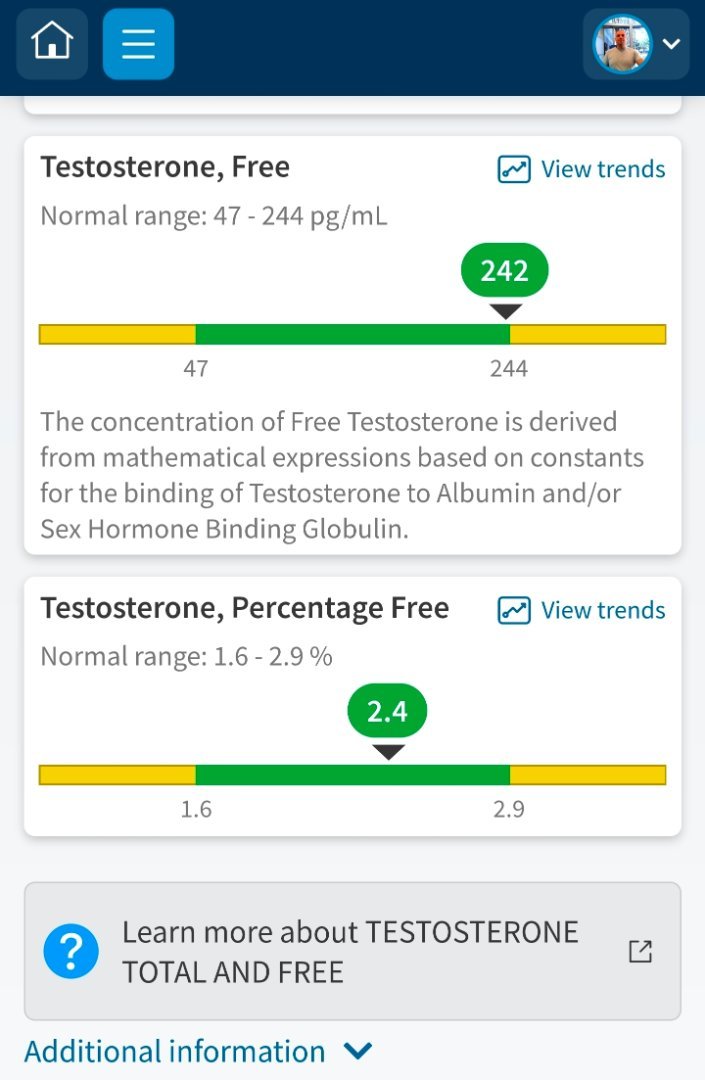Click the Free Testosterone trends chart icon
This screenshot has width=705, height=1080.
(514, 169)
